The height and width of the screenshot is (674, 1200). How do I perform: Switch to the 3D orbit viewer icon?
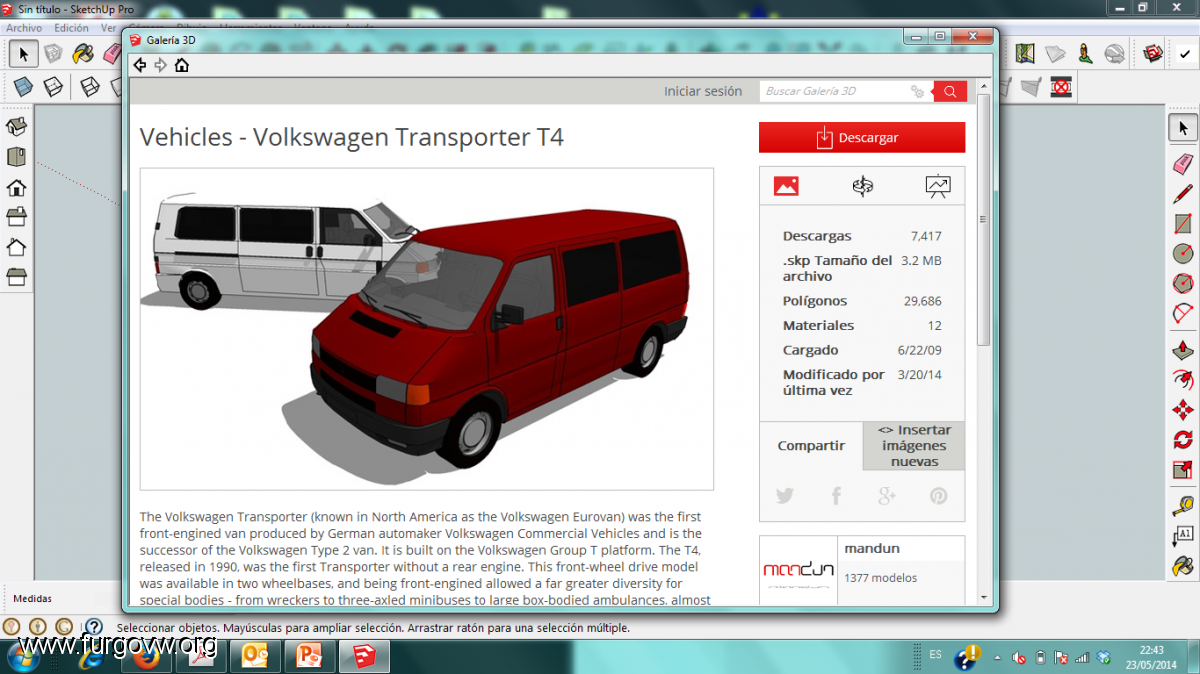click(862, 185)
